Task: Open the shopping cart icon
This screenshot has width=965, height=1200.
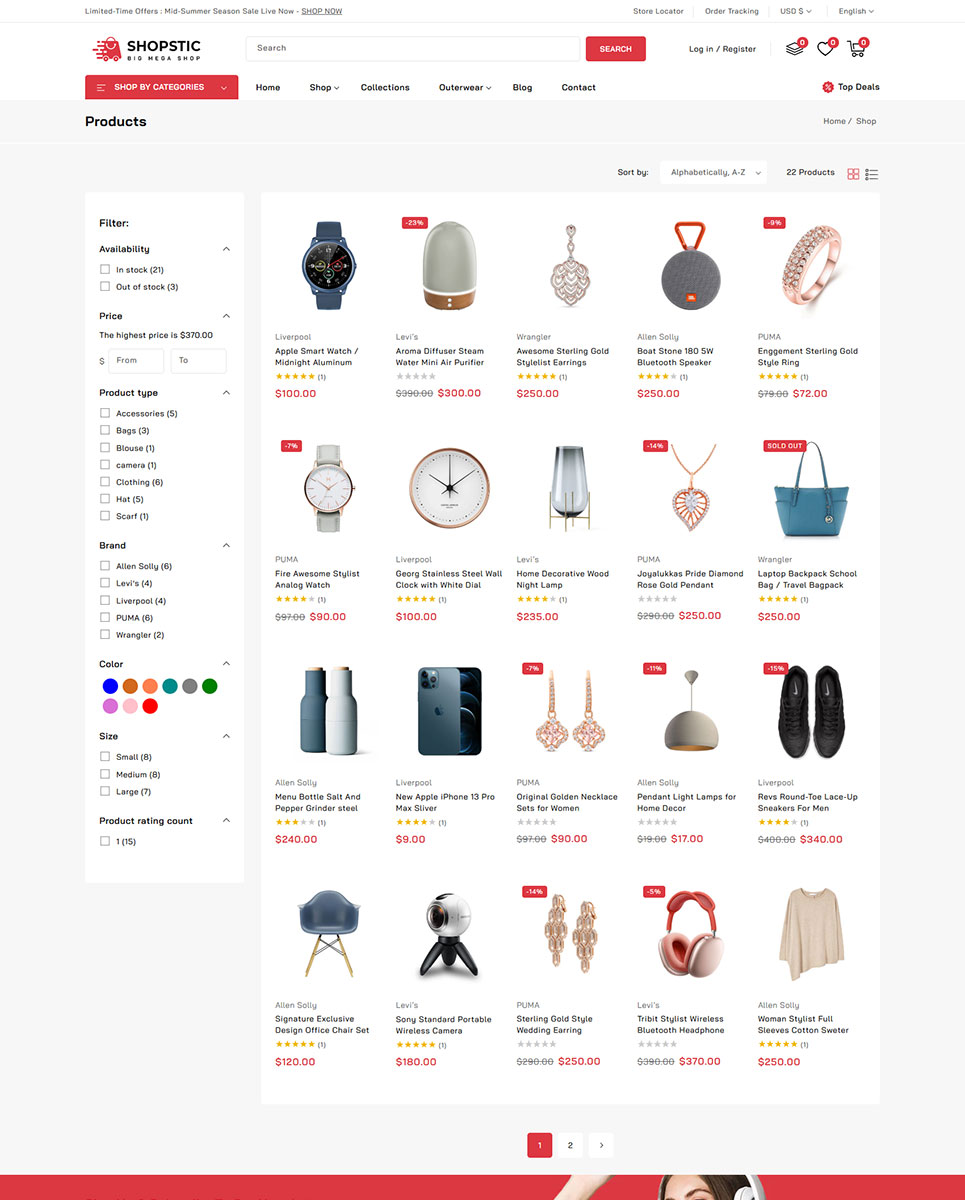Action: 856,48
